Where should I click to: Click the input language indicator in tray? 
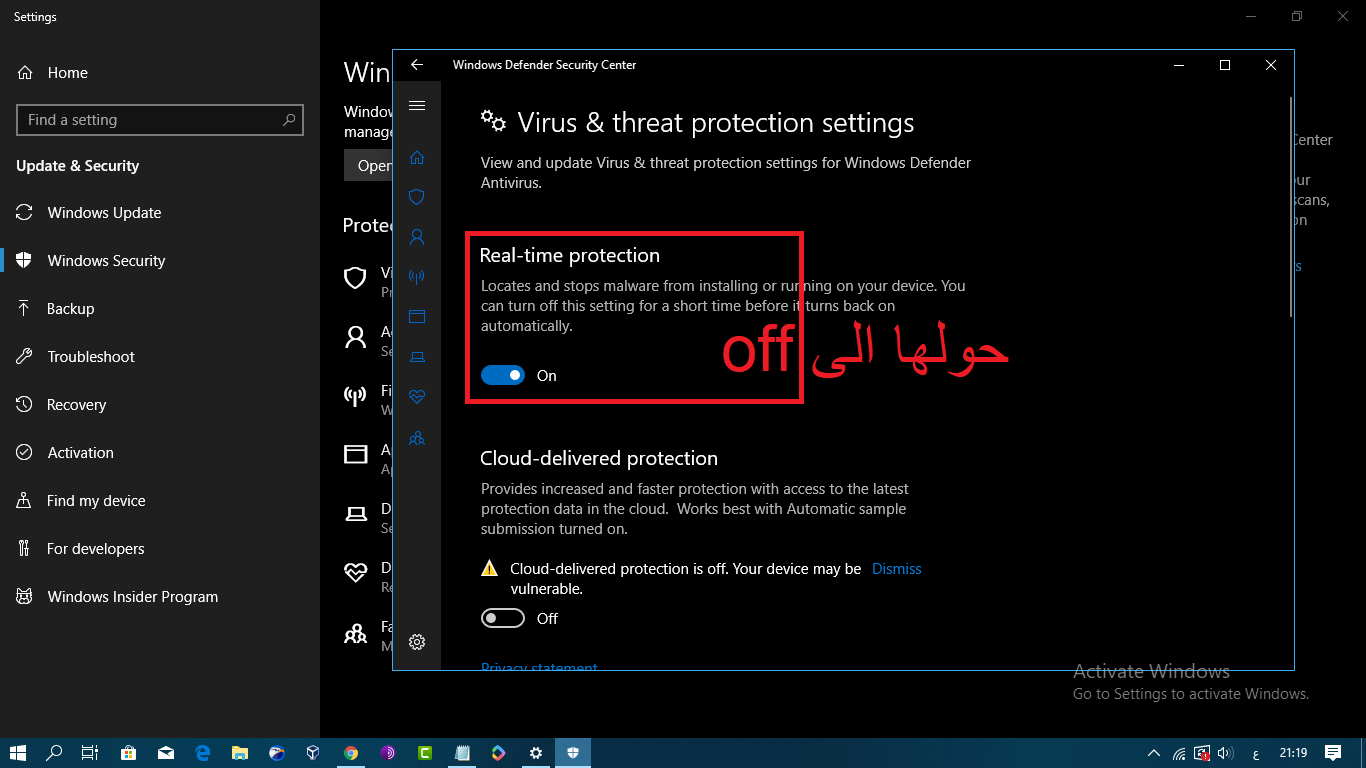pyautogui.click(x=1255, y=753)
